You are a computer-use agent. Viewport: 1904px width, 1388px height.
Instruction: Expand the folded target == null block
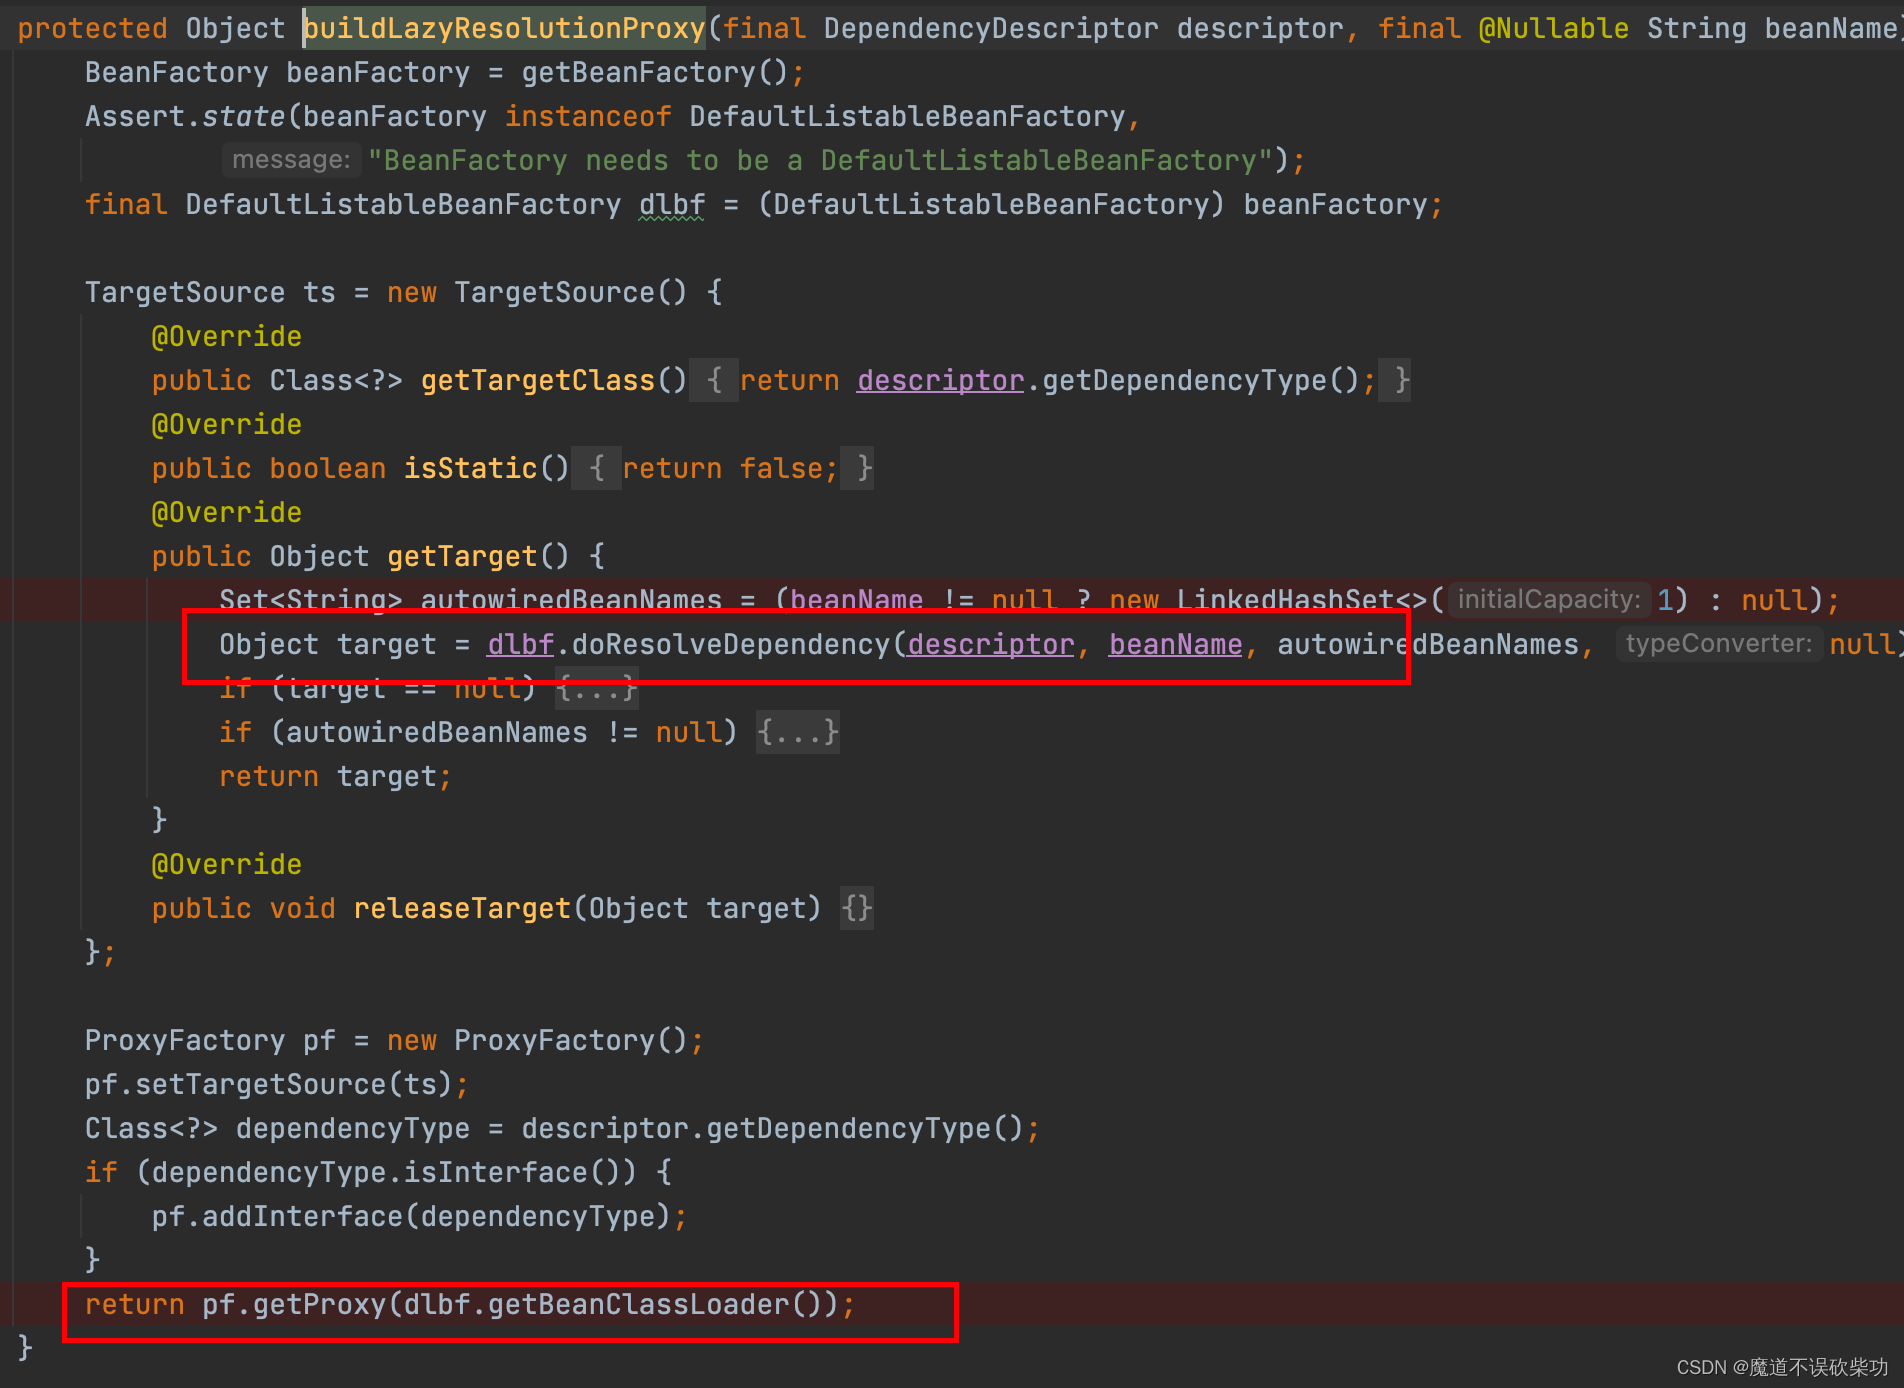click(596, 689)
